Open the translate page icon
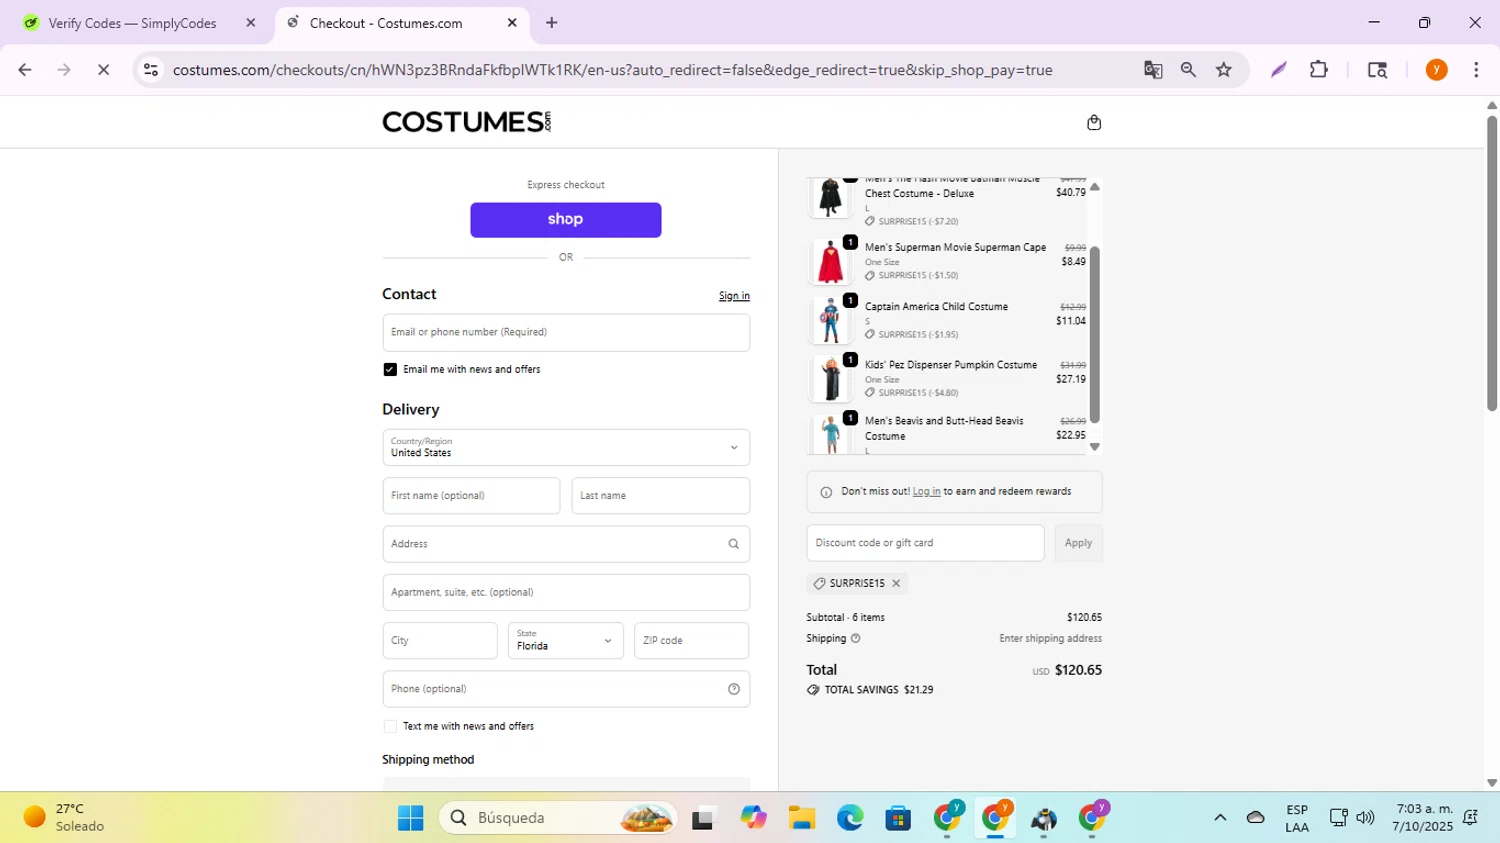 point(1153,70)
